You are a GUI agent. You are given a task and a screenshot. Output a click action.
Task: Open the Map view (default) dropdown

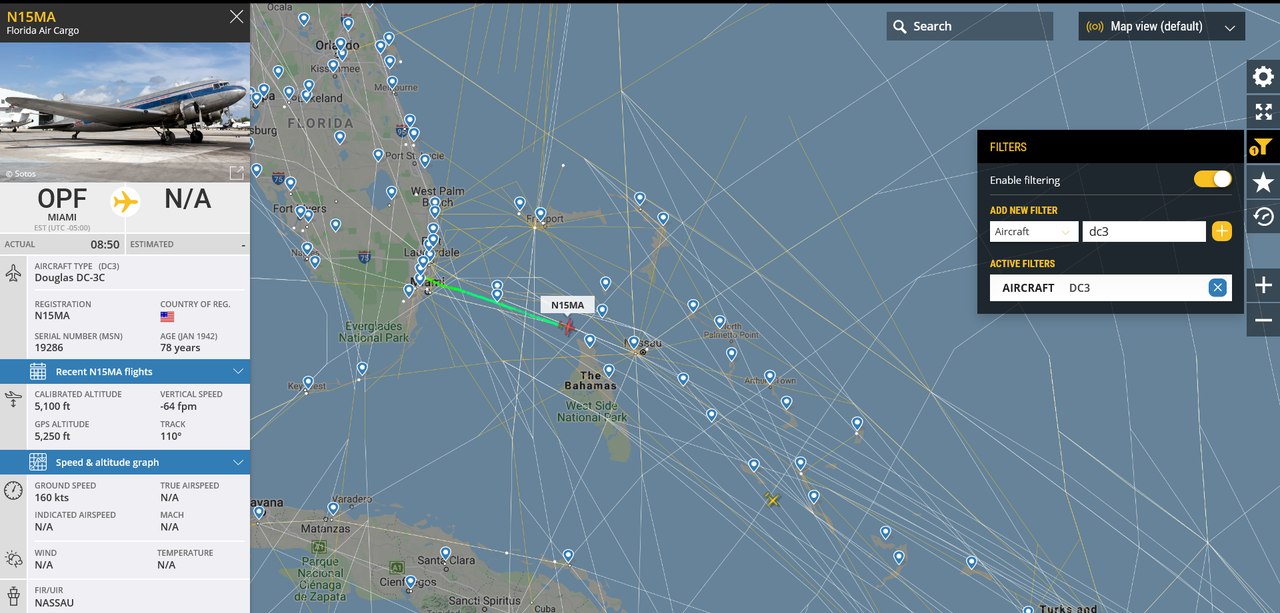(1161, 27)
